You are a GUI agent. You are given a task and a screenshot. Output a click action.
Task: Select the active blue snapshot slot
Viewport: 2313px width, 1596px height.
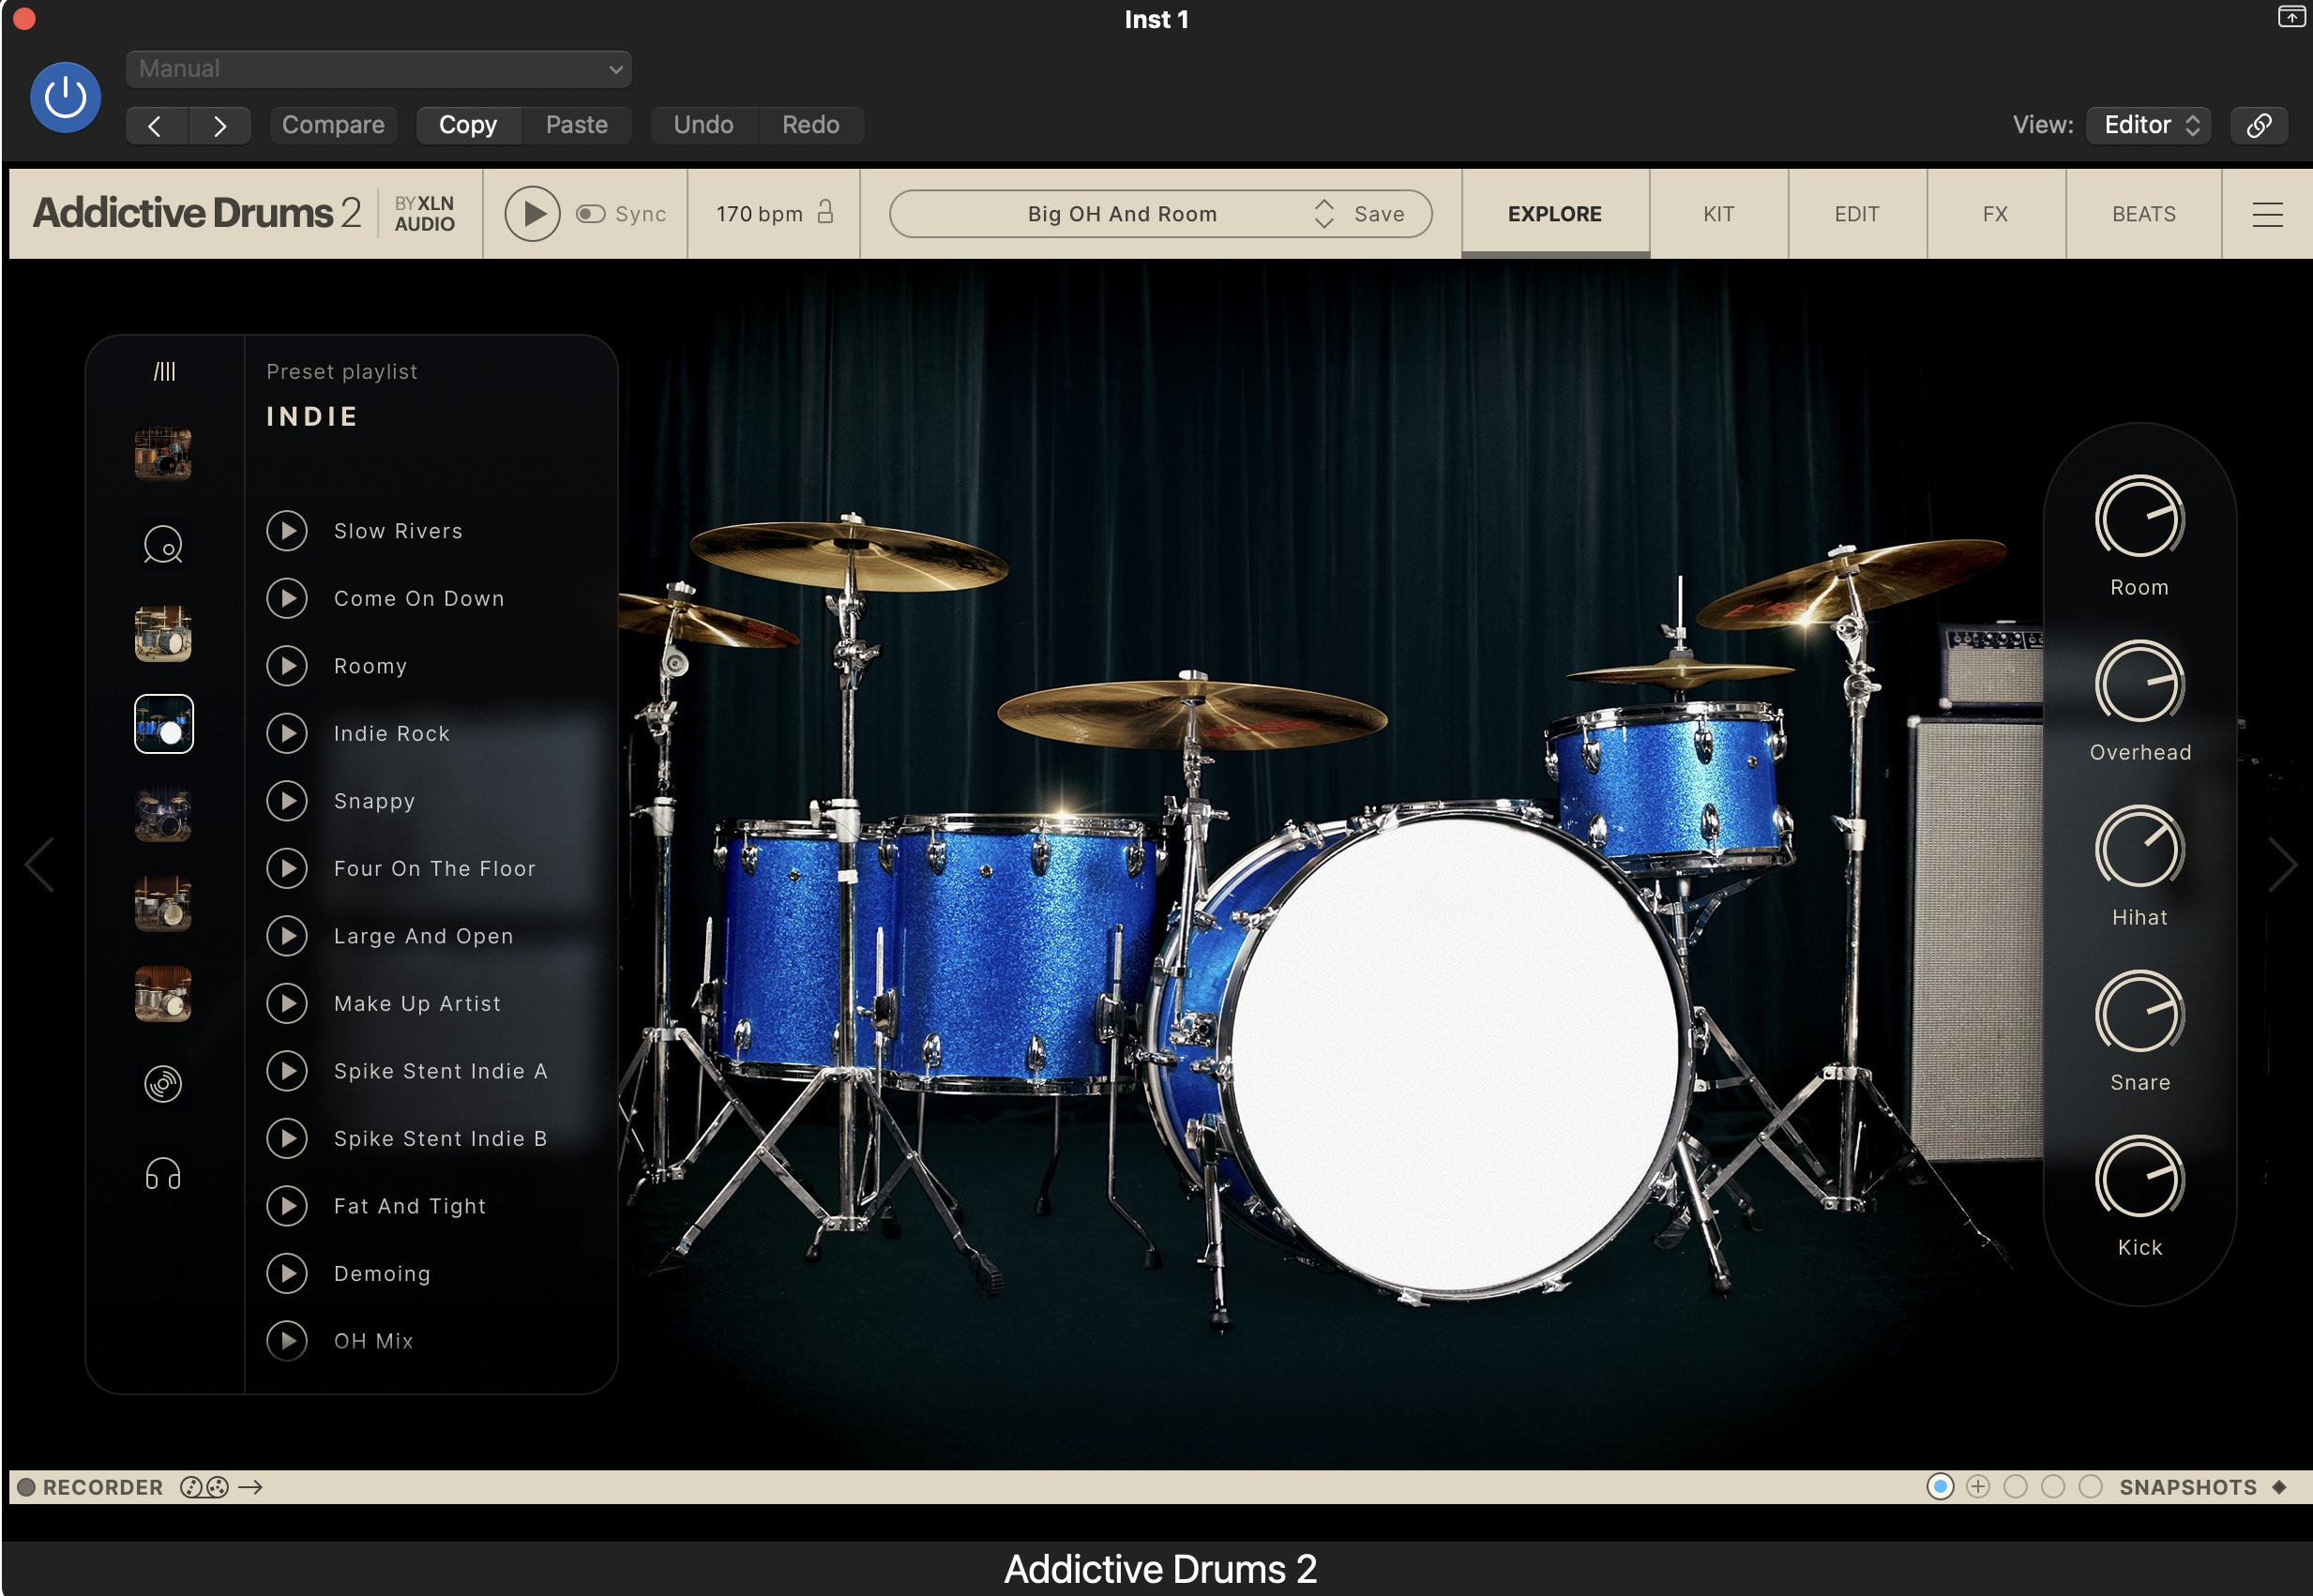click(1940, 1487)
